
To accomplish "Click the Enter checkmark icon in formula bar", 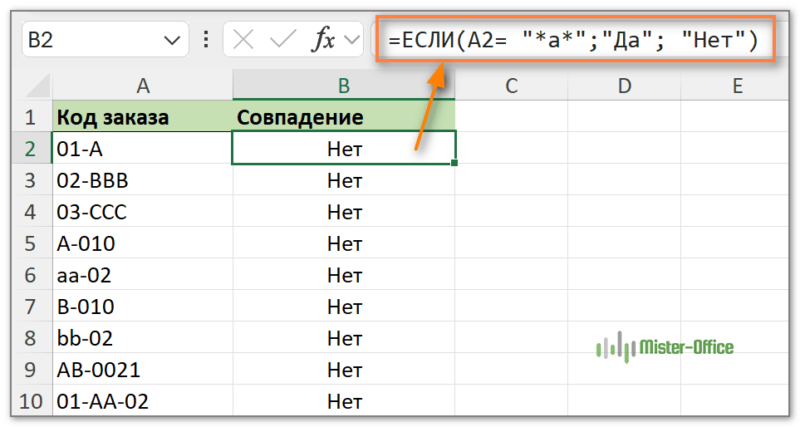I will click(284, 41).
